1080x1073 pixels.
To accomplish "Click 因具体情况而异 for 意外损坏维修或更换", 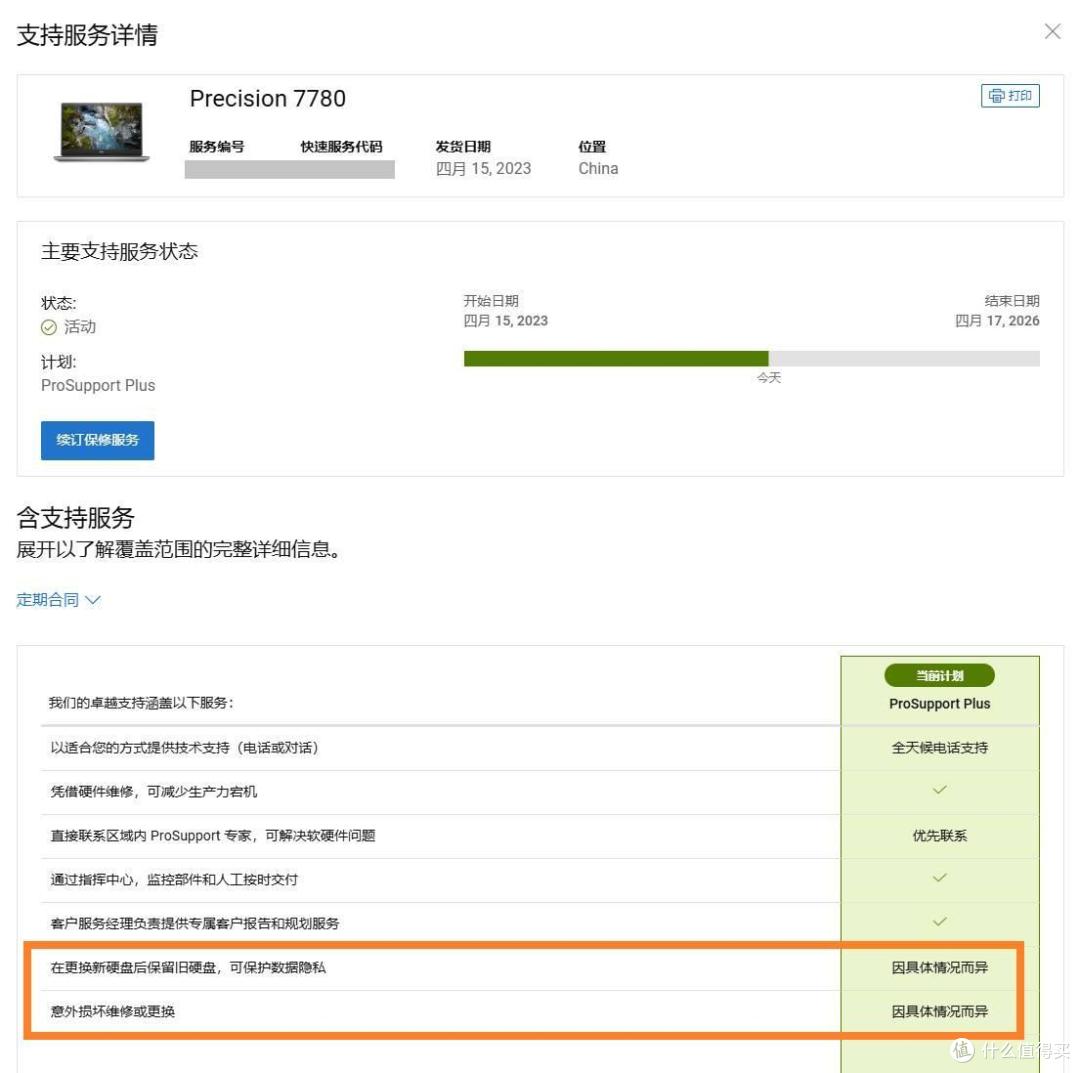I will click(x=938, y=1011).
